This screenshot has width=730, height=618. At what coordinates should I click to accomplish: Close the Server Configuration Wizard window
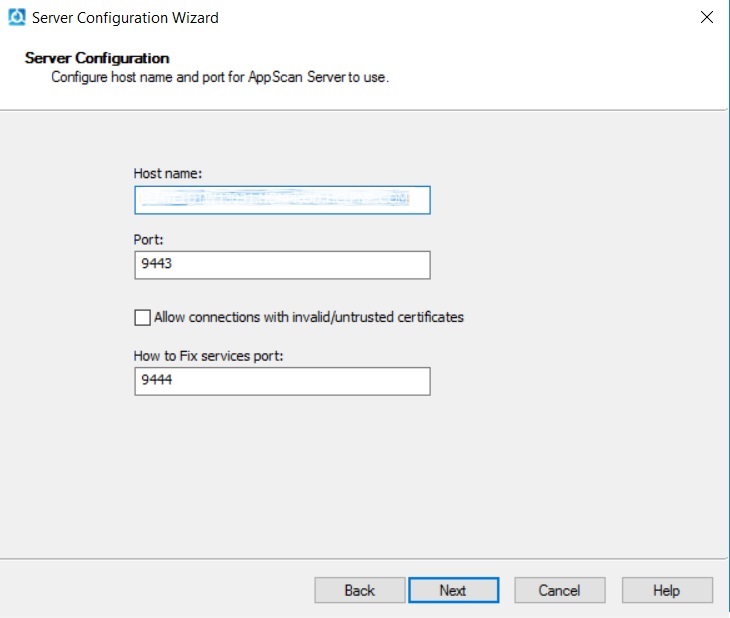point(707,17)
